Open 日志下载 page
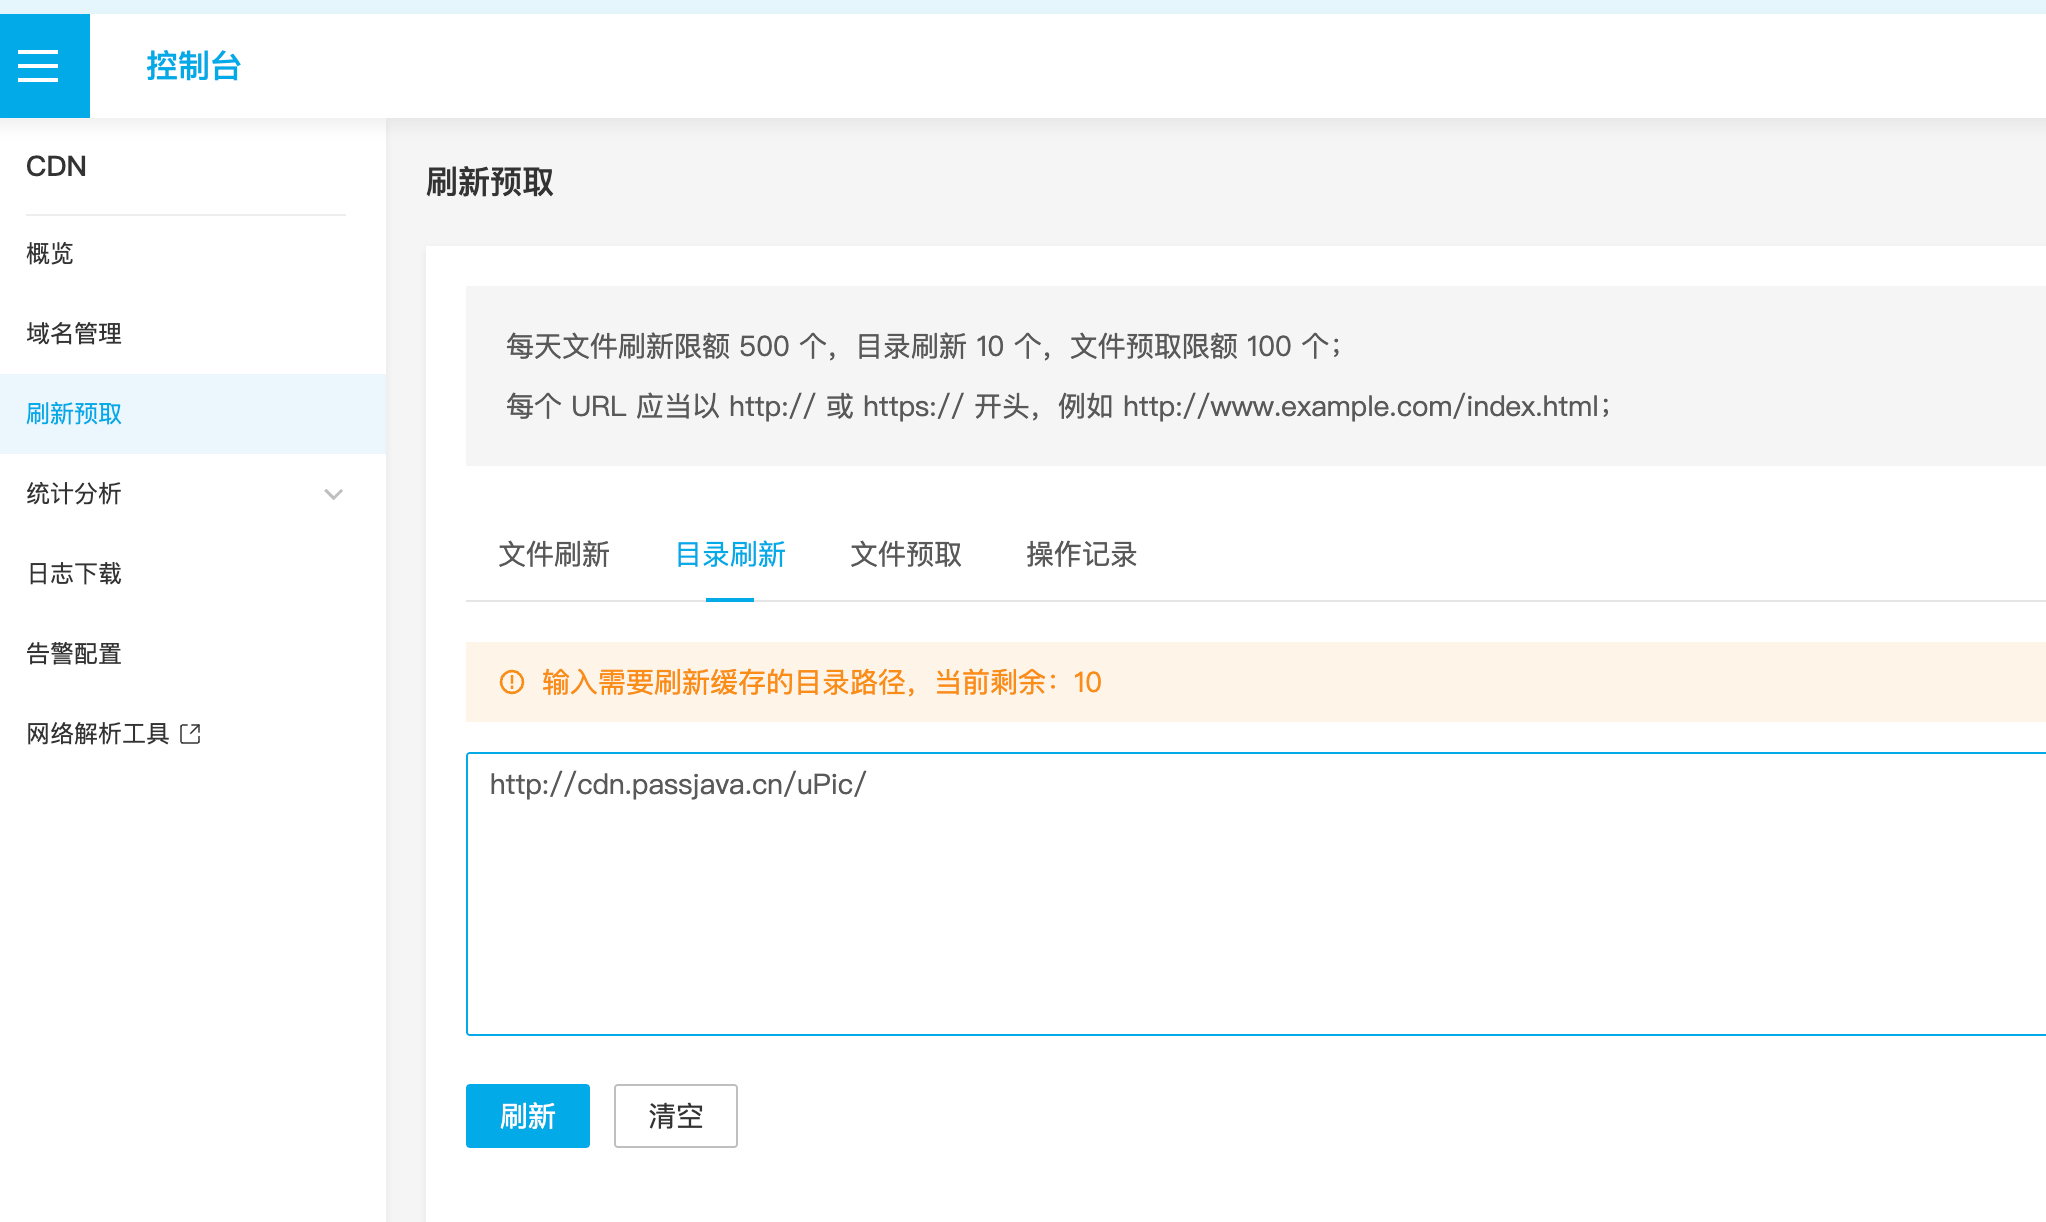The width and height of the screenshot is (2046, 1222). 75,574
